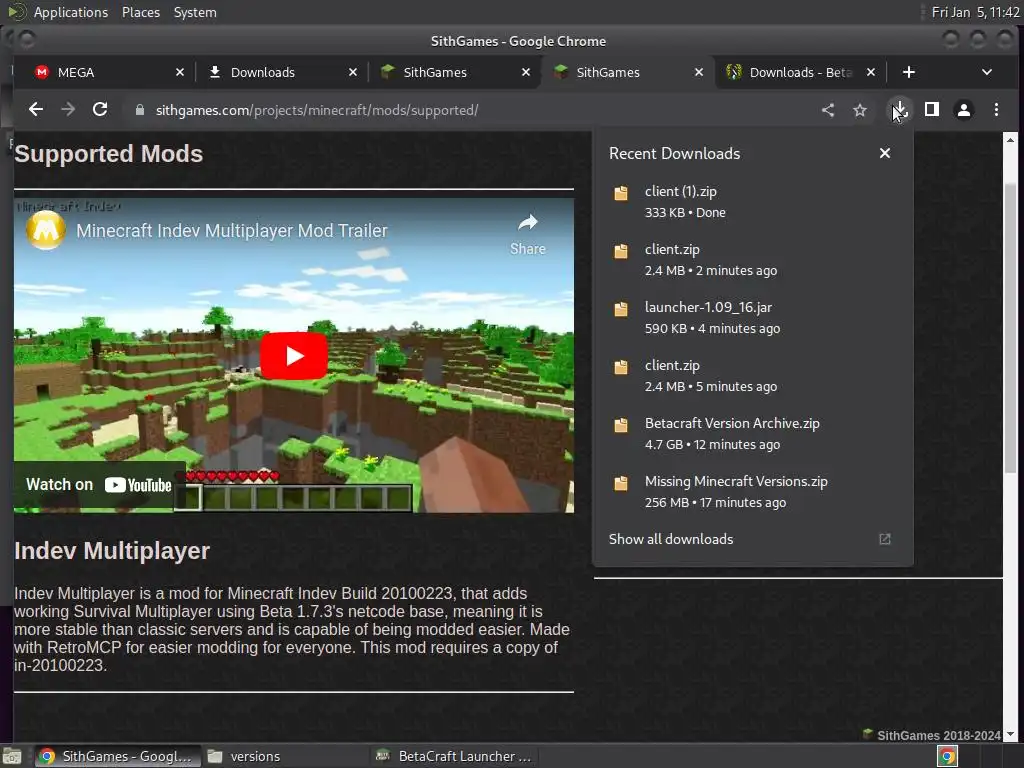Open launcher-1.09_16.jar download entry
The image size is (1024, 768).
point(752,317)
